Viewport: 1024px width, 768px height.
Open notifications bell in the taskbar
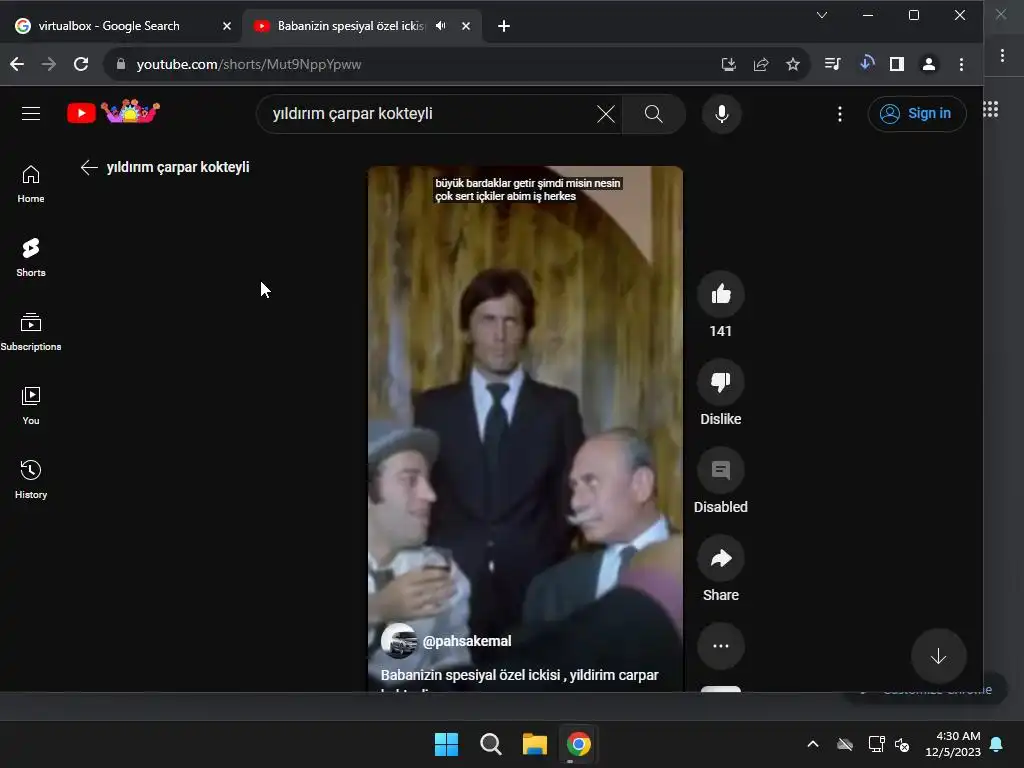point(997,744)
